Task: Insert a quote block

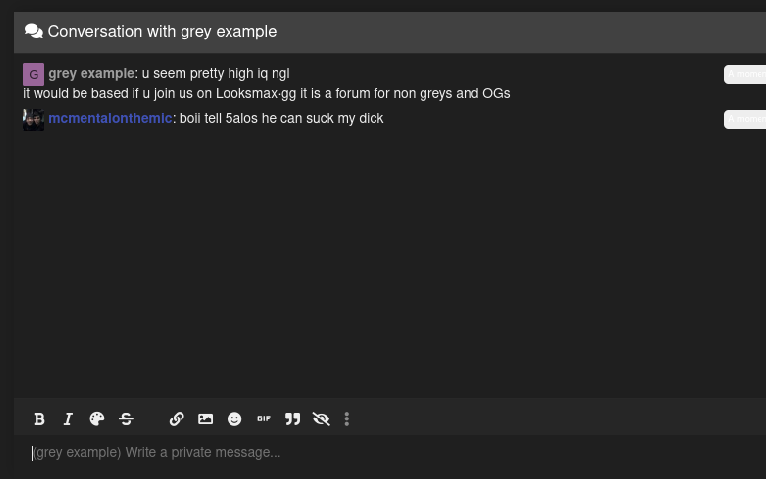Action: pos(292,419)
